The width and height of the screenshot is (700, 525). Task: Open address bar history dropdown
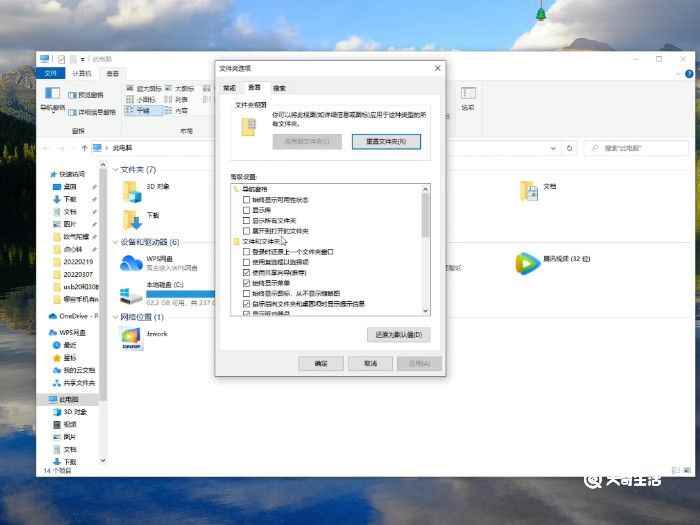(554, 148)
